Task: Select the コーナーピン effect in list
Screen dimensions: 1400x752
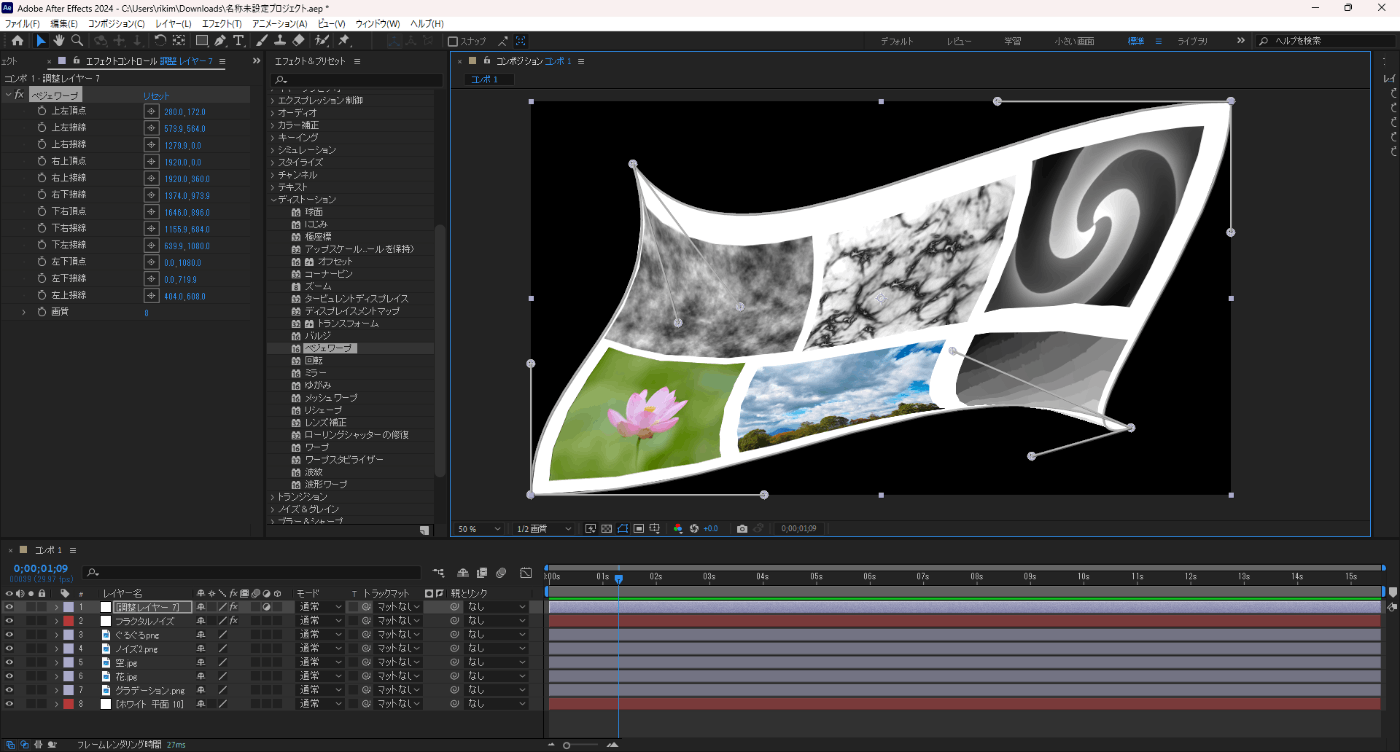Action: [x=328, y=274]
